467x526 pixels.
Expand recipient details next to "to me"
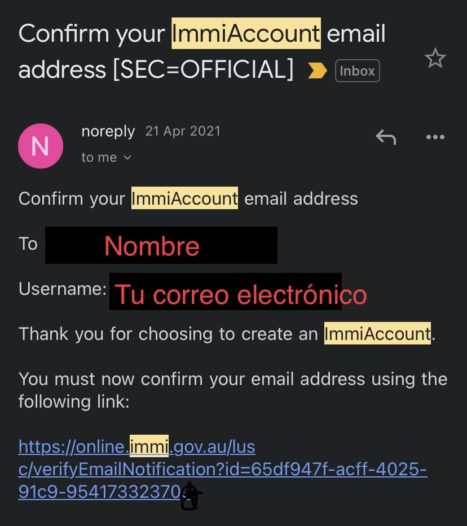pos(127,157)
